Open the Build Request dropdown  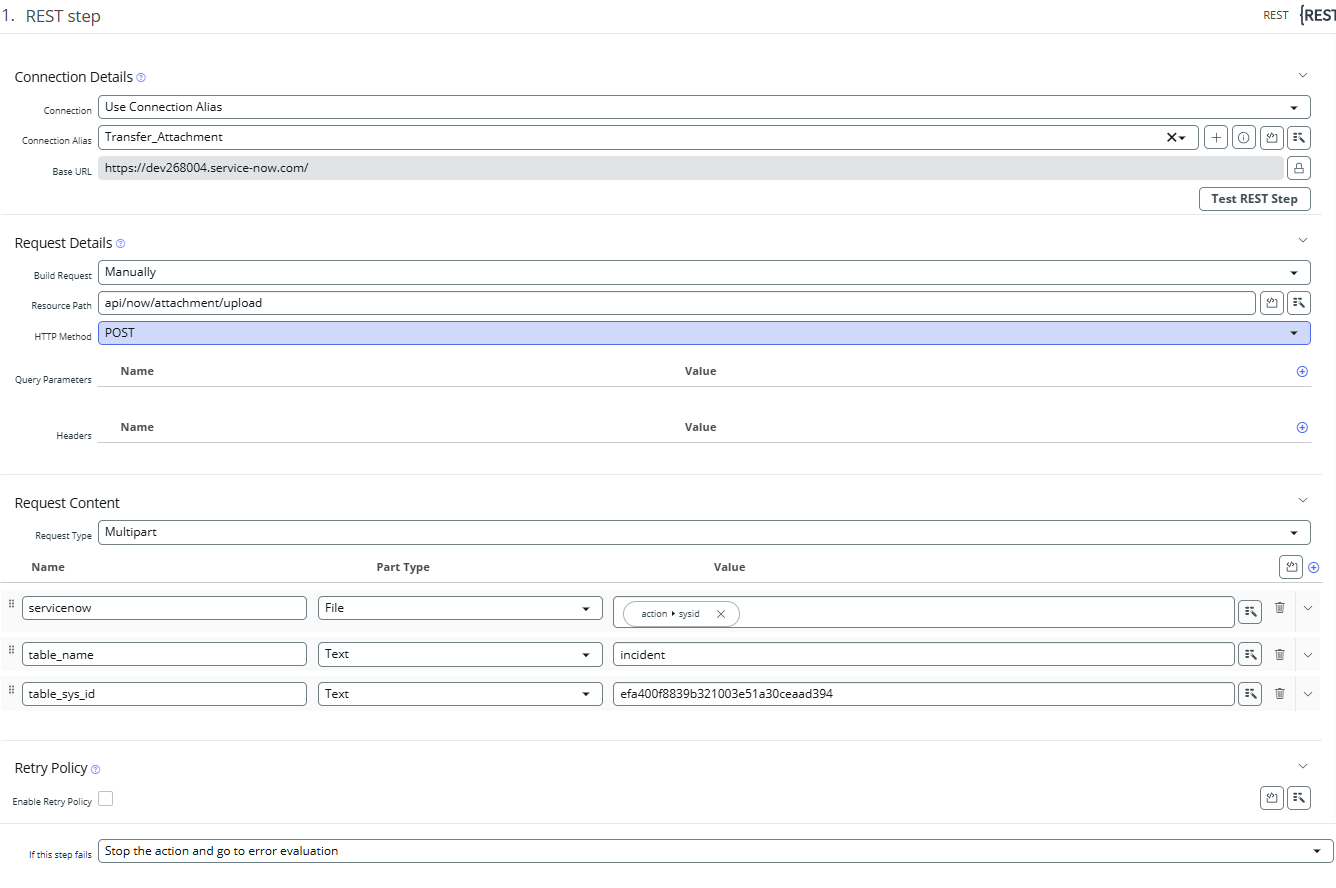tap(704, 272)
